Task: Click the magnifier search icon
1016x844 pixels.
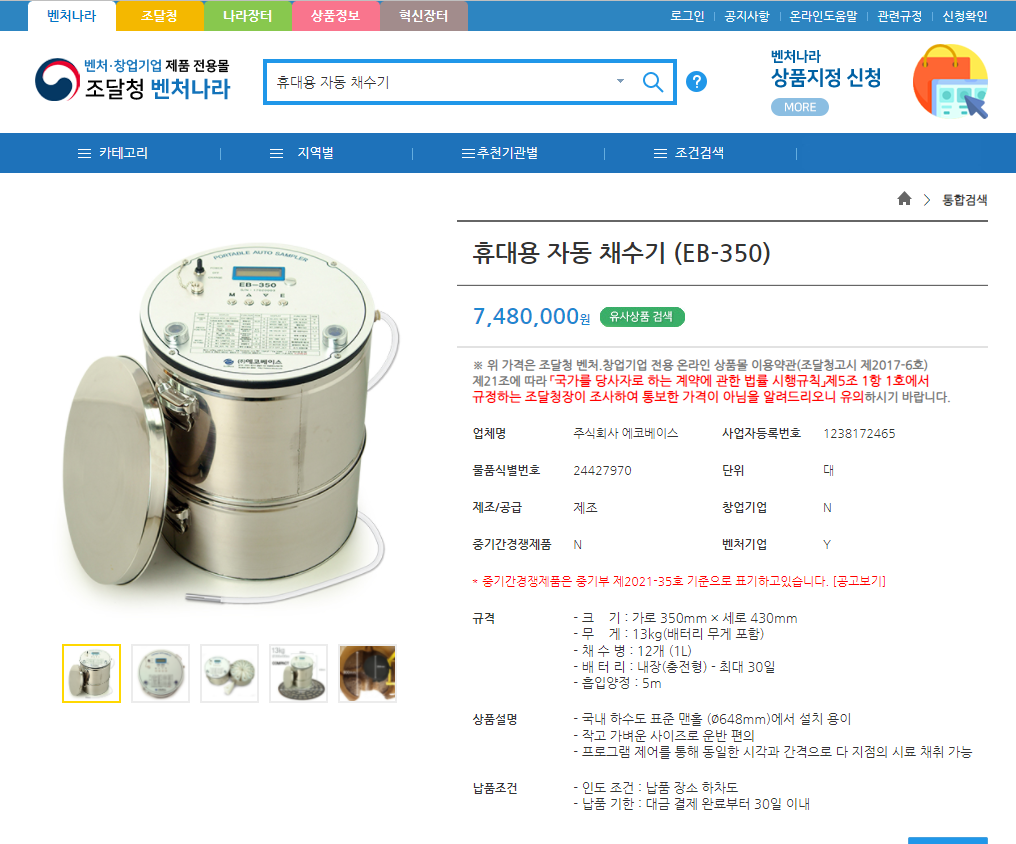Action: coord(652,82)
